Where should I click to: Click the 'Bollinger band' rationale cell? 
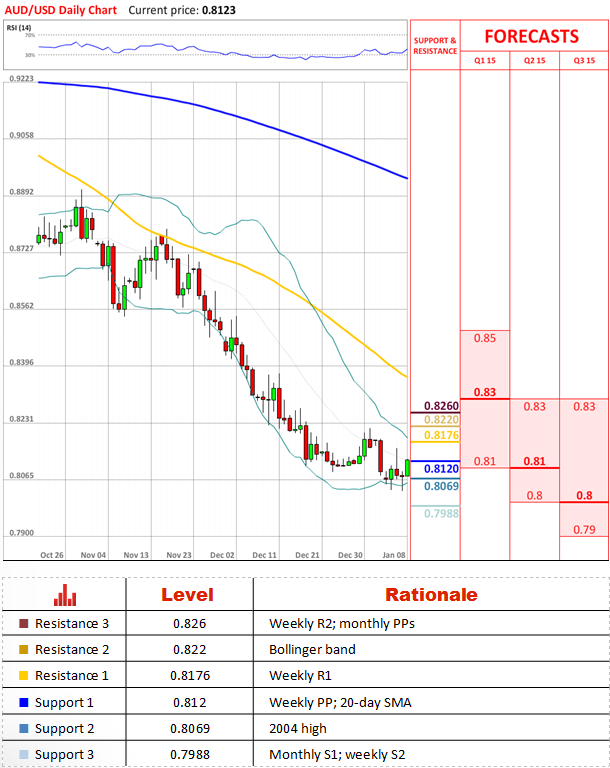click(313, 650)
